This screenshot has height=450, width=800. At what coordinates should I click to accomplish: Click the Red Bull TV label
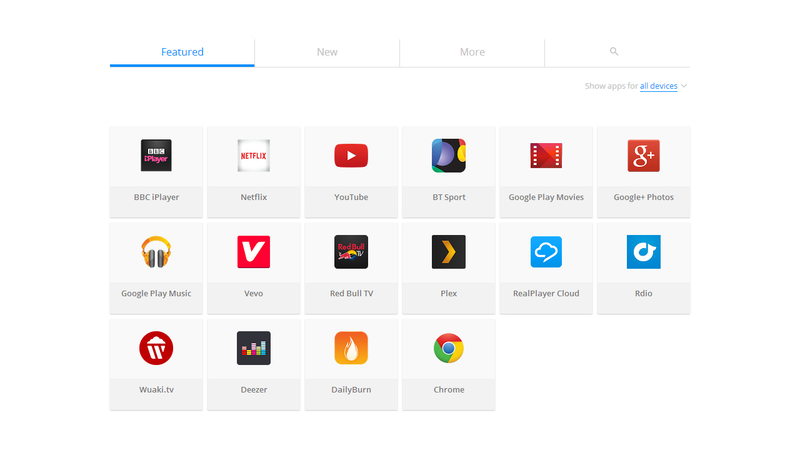pos(351,293)
